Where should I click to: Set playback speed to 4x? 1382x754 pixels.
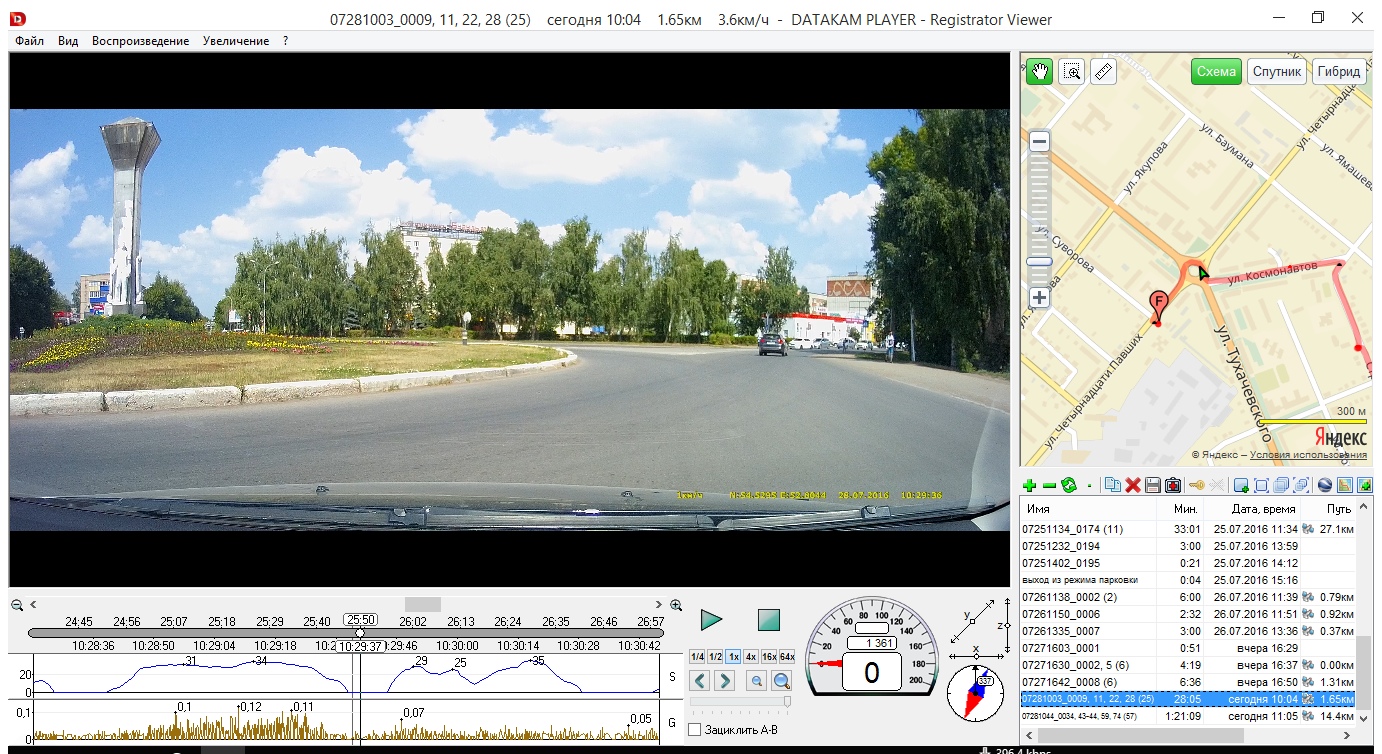[750, 657]
